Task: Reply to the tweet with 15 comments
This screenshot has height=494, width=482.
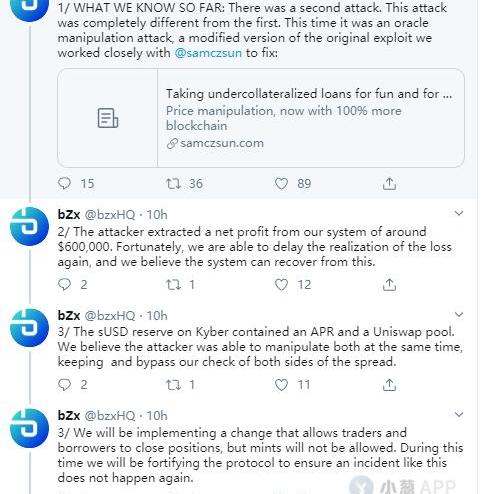Action: point(64,183)
